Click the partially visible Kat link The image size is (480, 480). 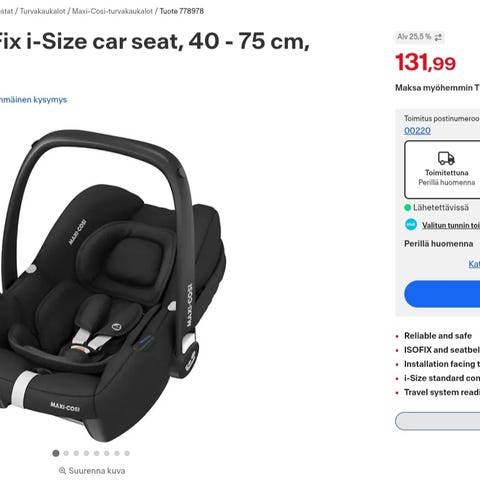point(474,264)
